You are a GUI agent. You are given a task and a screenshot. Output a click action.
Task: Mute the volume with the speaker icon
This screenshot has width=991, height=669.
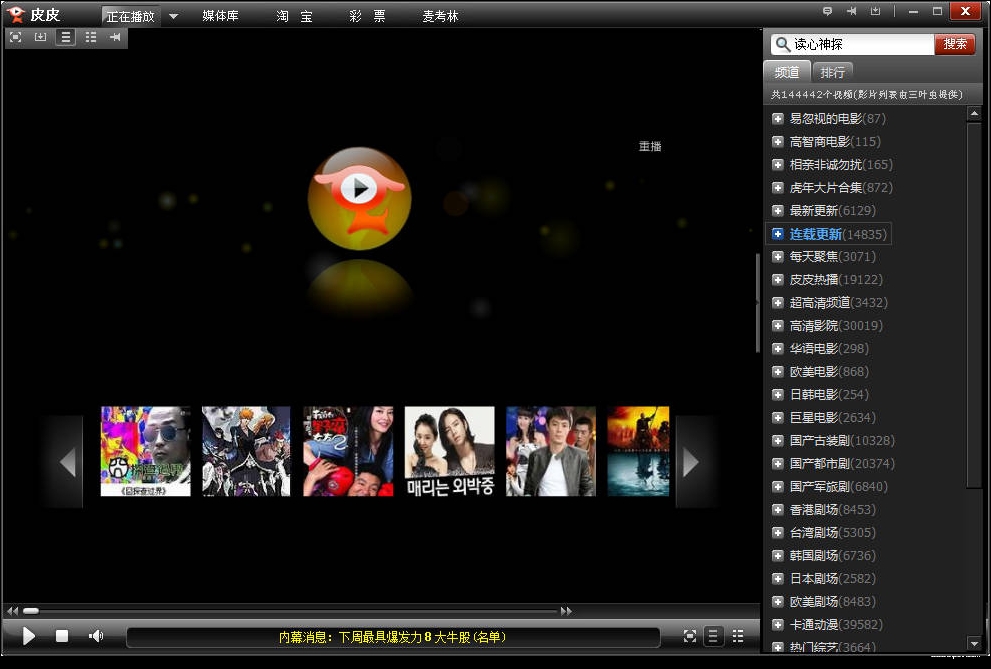point(96,636)
